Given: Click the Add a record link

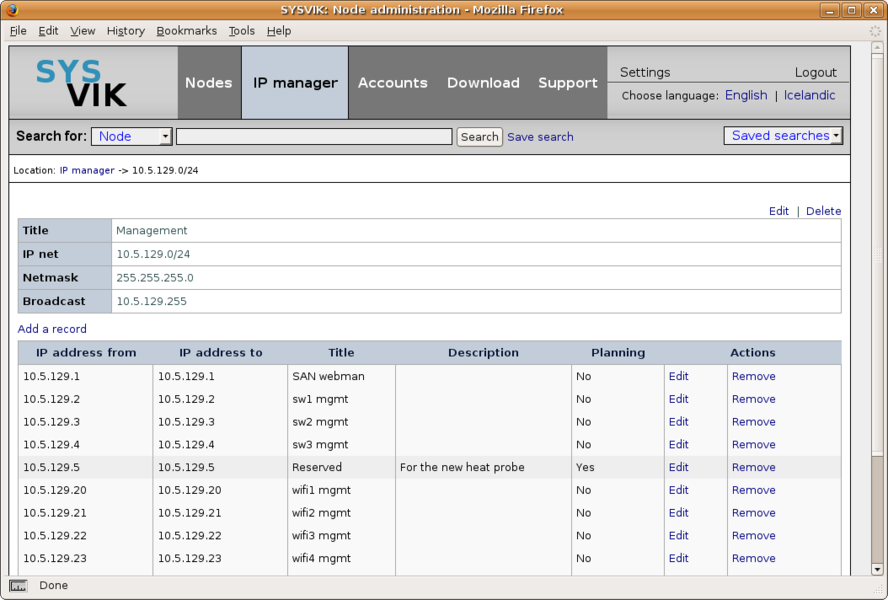Looking at the screenshot, I should (x=52, y=329).
